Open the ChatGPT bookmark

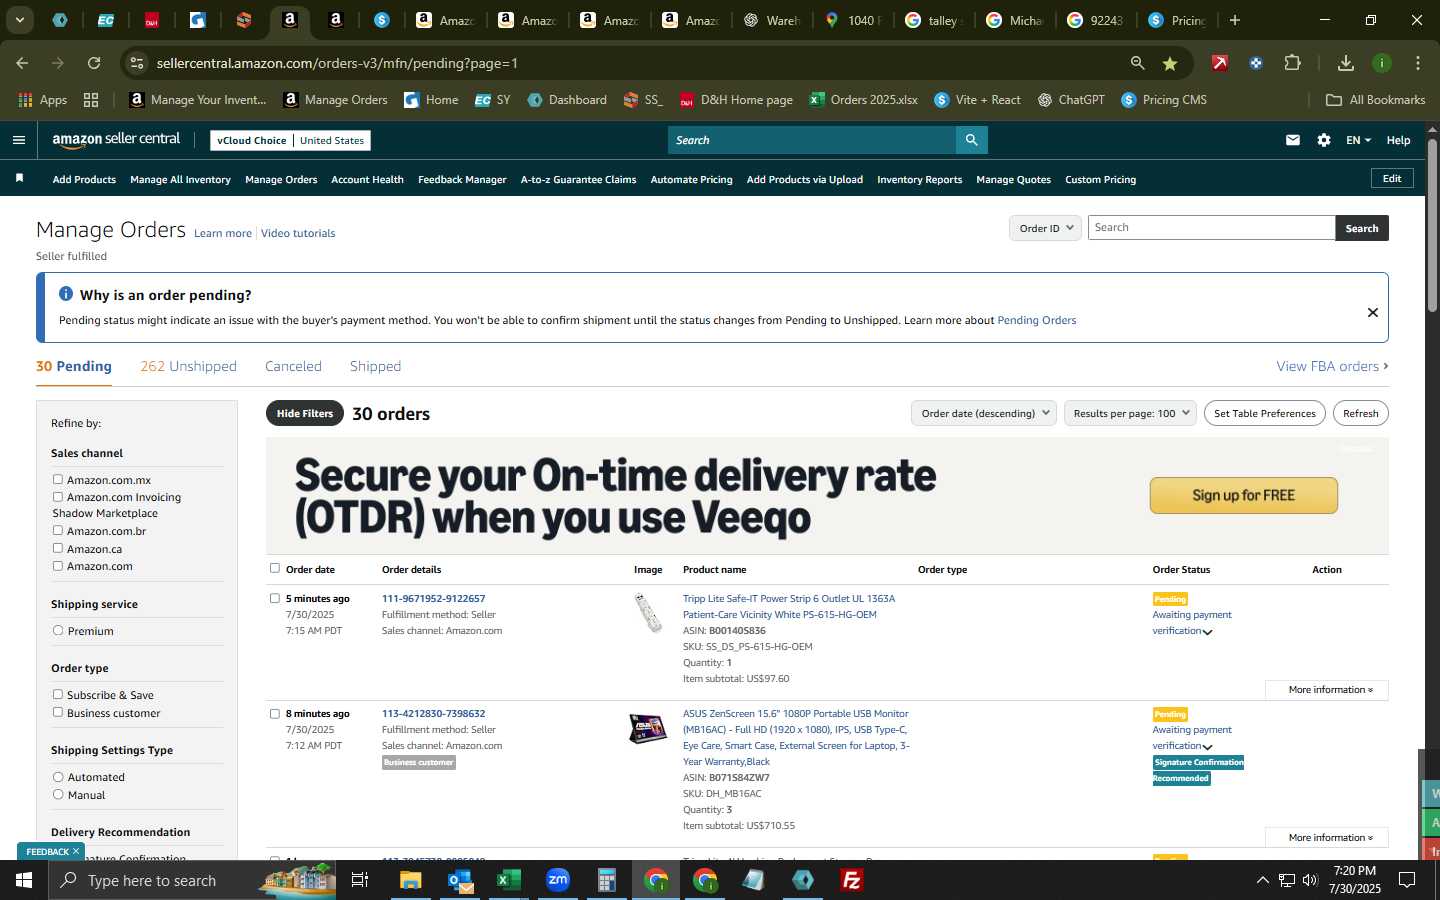point(1071,100)
